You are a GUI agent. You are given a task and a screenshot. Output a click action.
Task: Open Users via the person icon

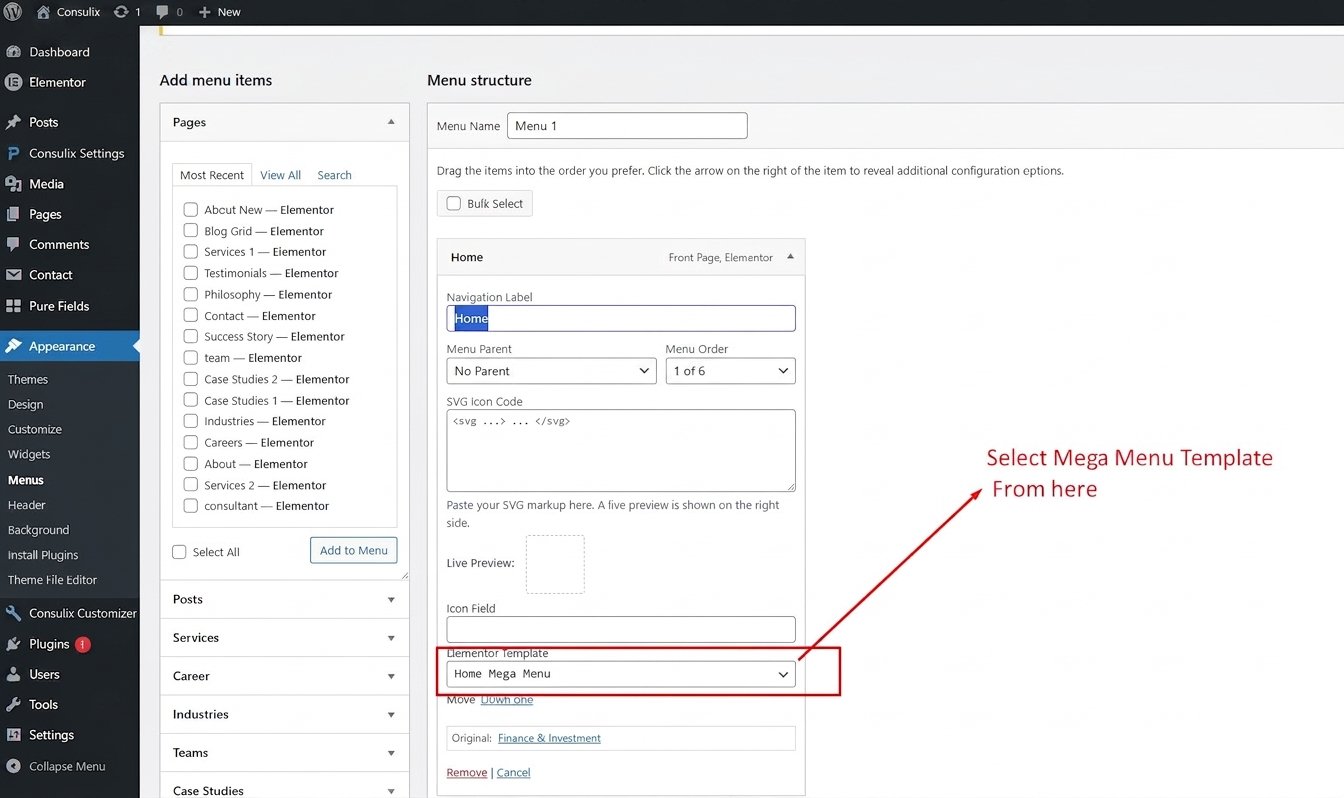pyautogui.click(x=13, y=674)
